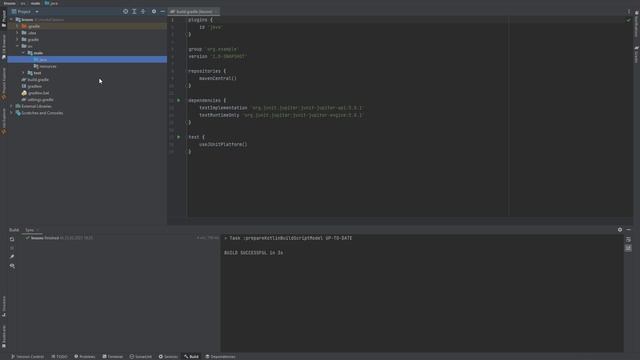Close the build.gradle editor tab
This screenshot has width=640, height=360.
216,11
